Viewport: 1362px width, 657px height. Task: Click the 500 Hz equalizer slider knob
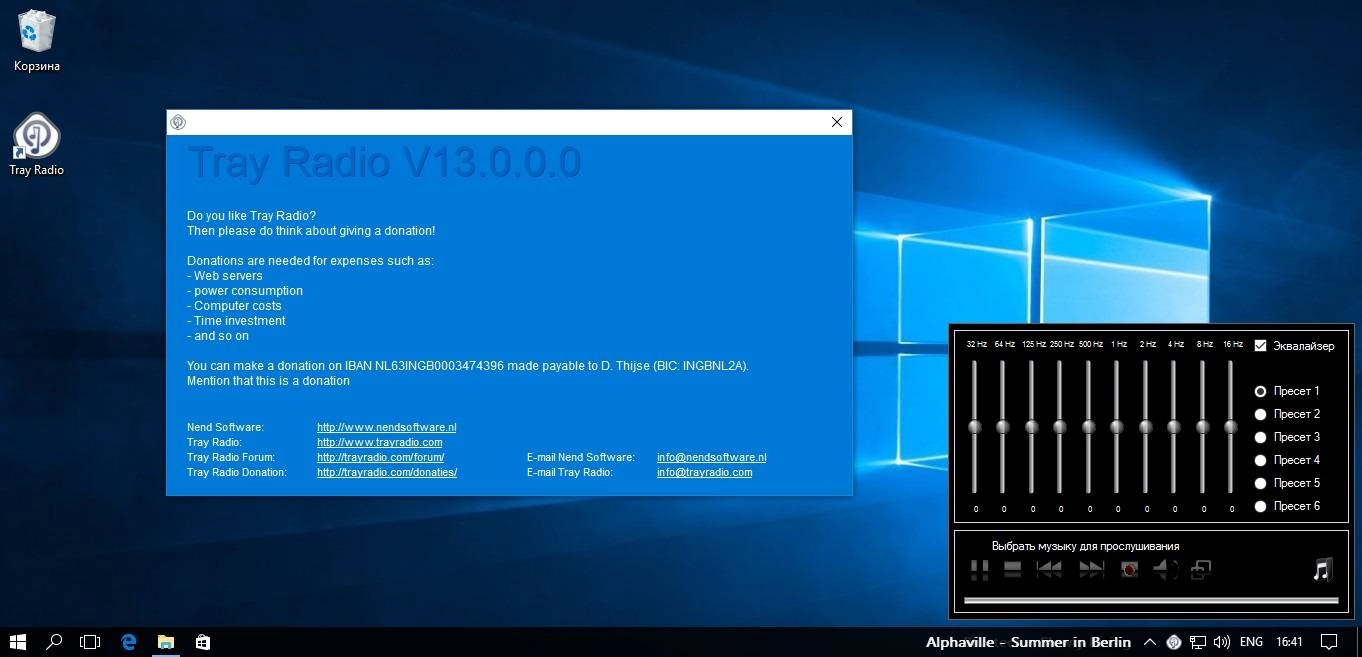[1089, 427]
